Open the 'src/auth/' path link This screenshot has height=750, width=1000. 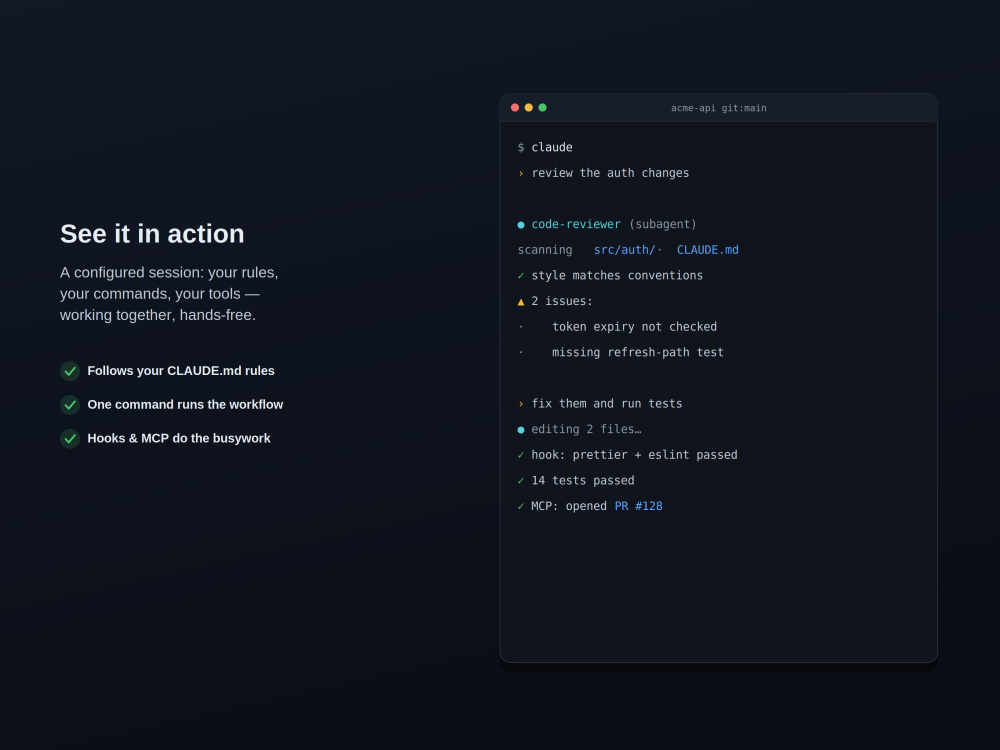pos(624,250)
